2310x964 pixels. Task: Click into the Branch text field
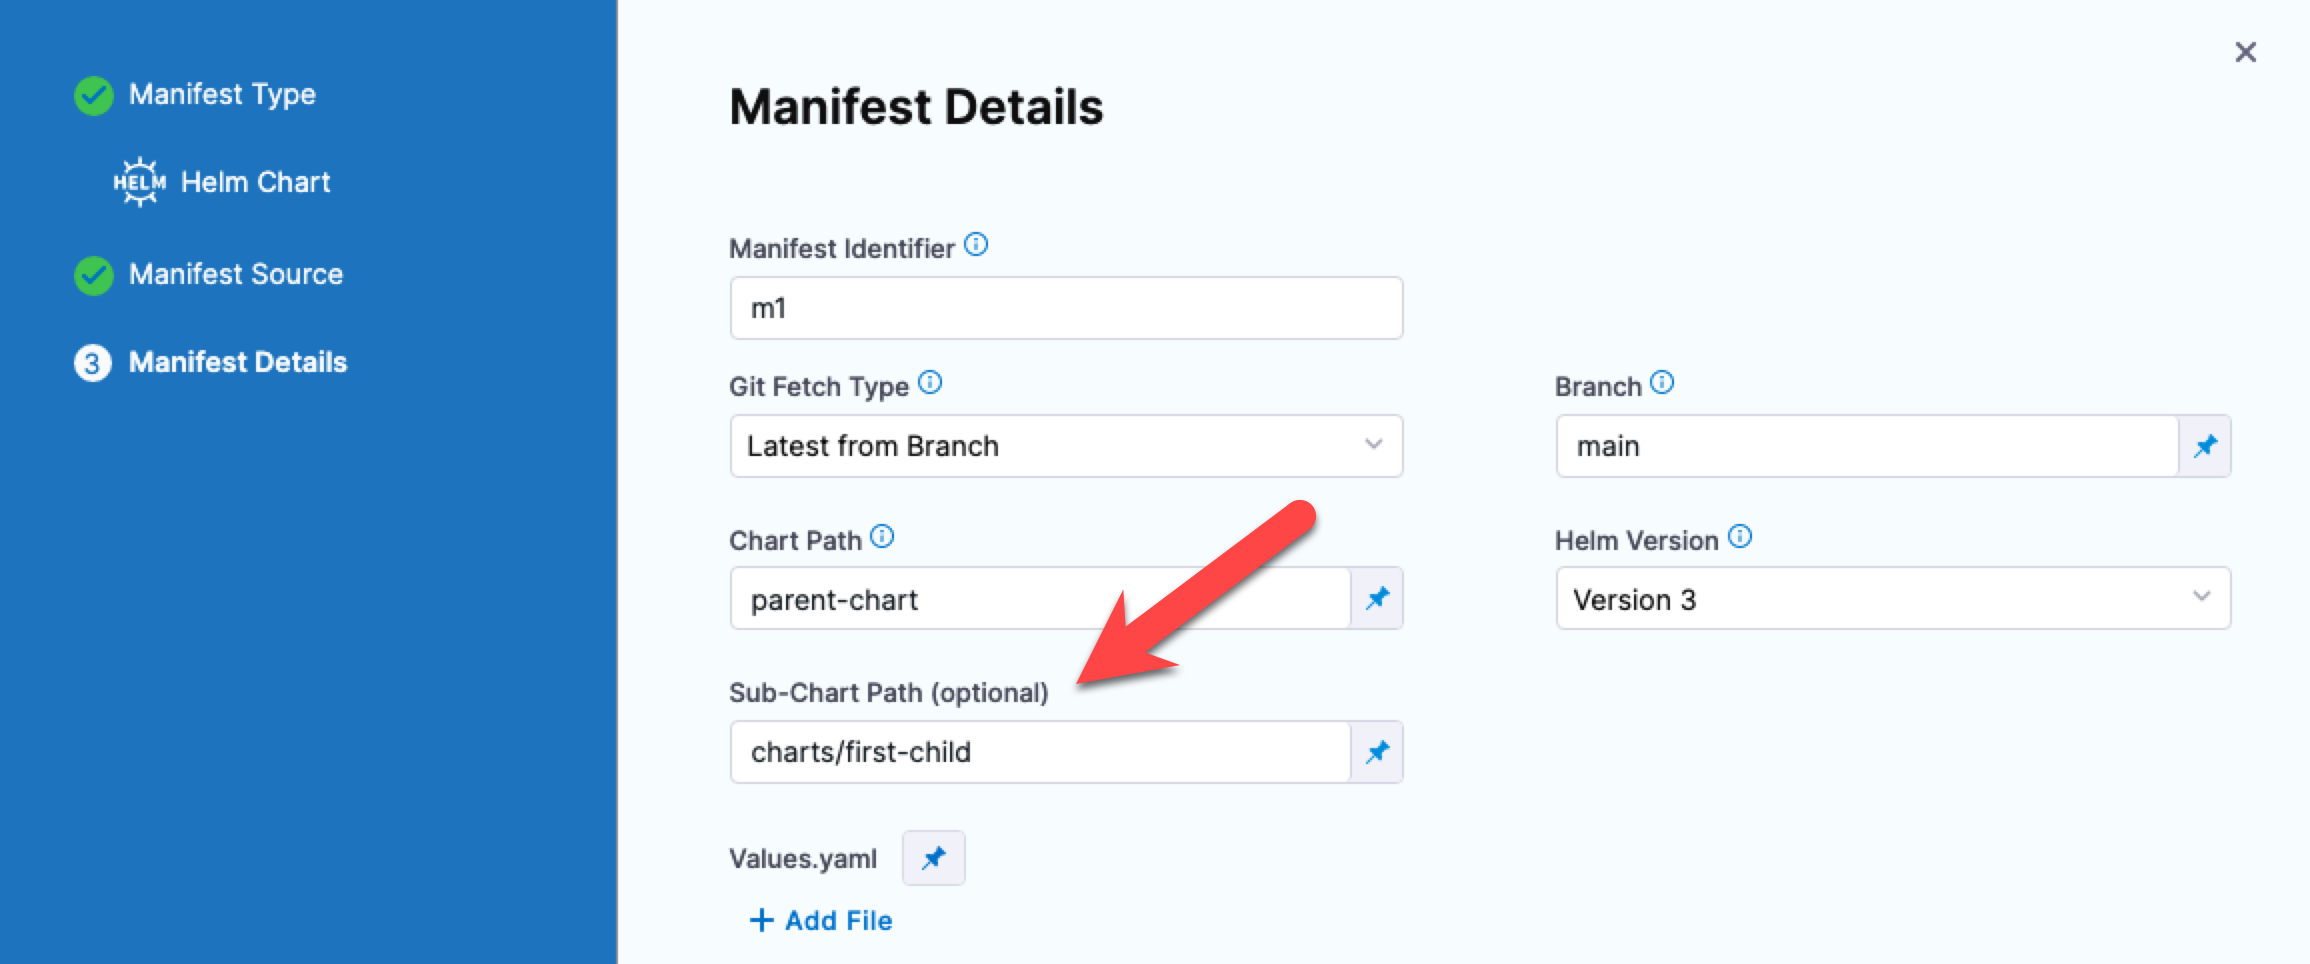click(x=1866, y=446)
